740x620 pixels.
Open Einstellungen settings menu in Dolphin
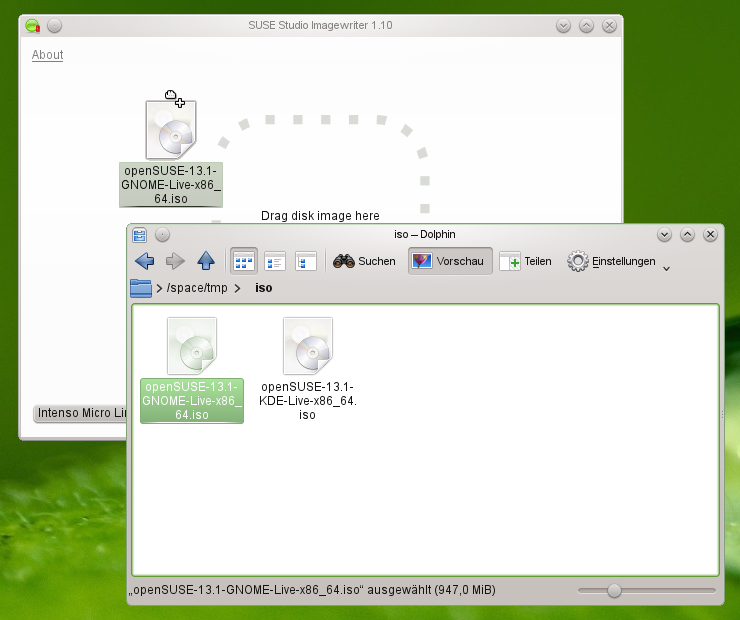[x=611, y=261]
